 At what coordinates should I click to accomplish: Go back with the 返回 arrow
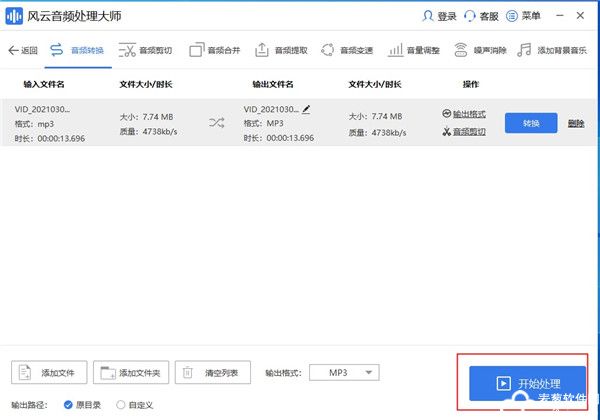point(13,50)
